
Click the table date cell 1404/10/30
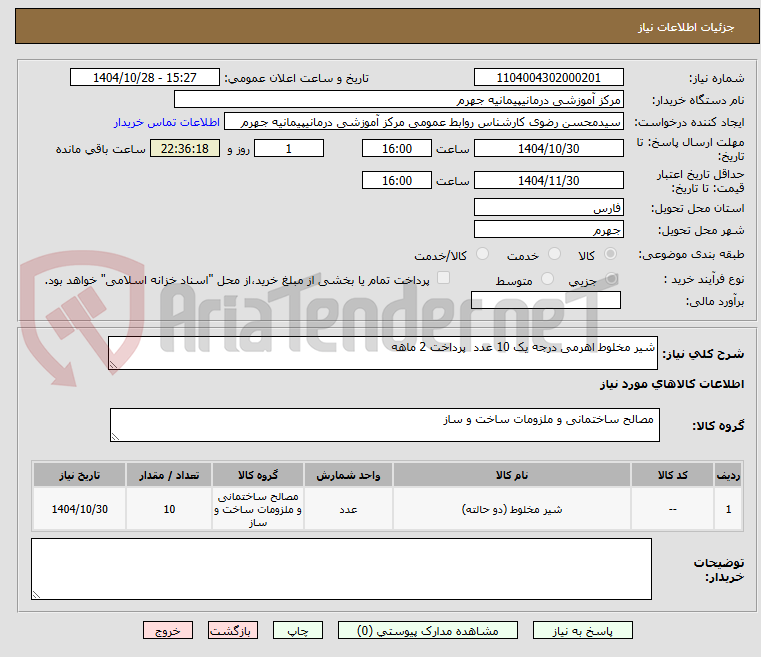(80, 509)
